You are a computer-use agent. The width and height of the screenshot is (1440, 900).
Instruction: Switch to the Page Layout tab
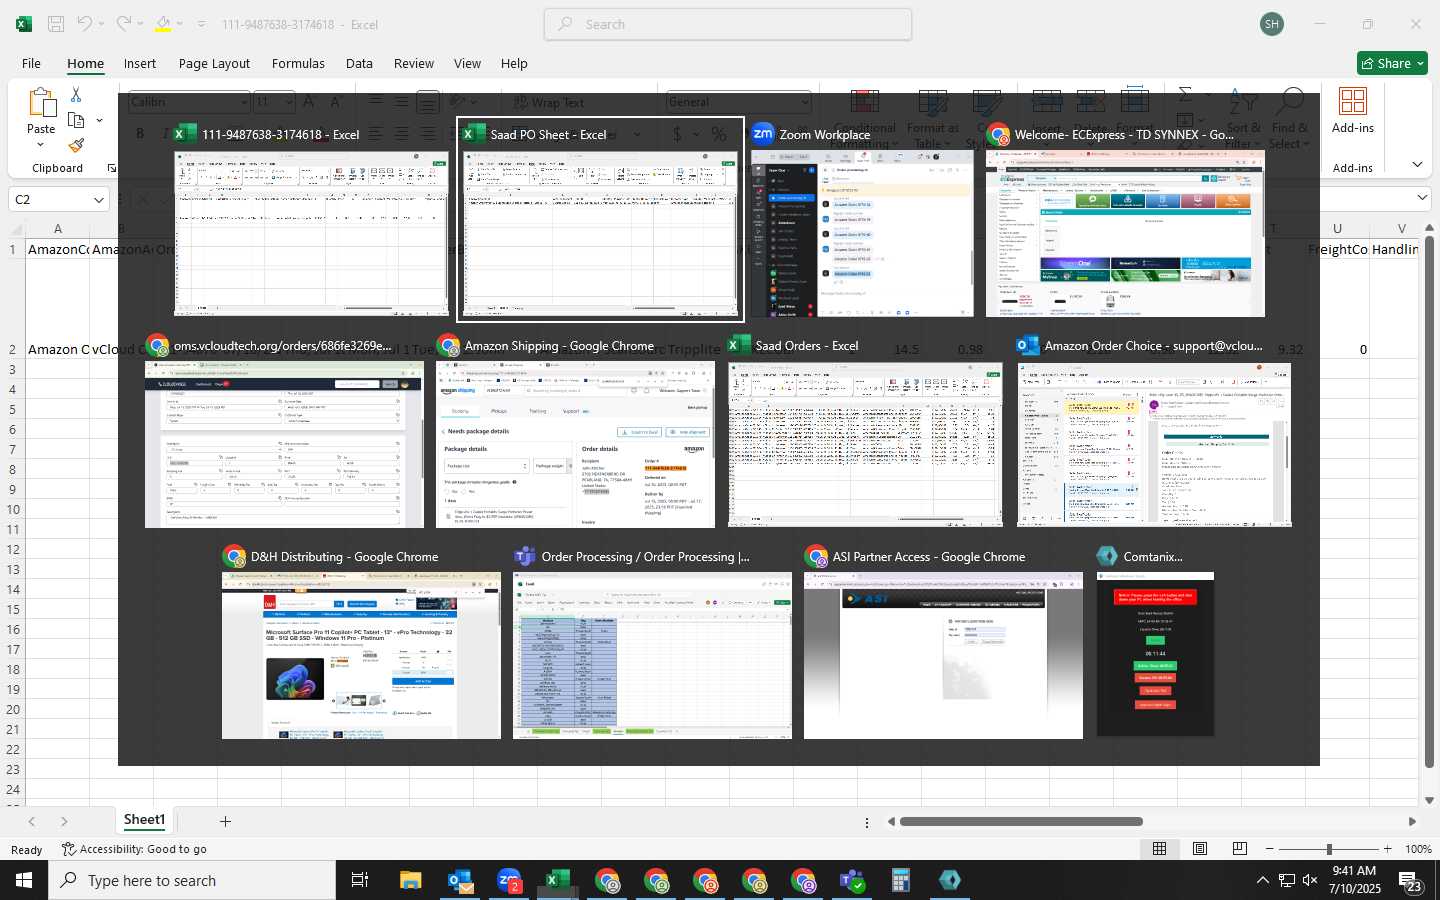[214, 63]
